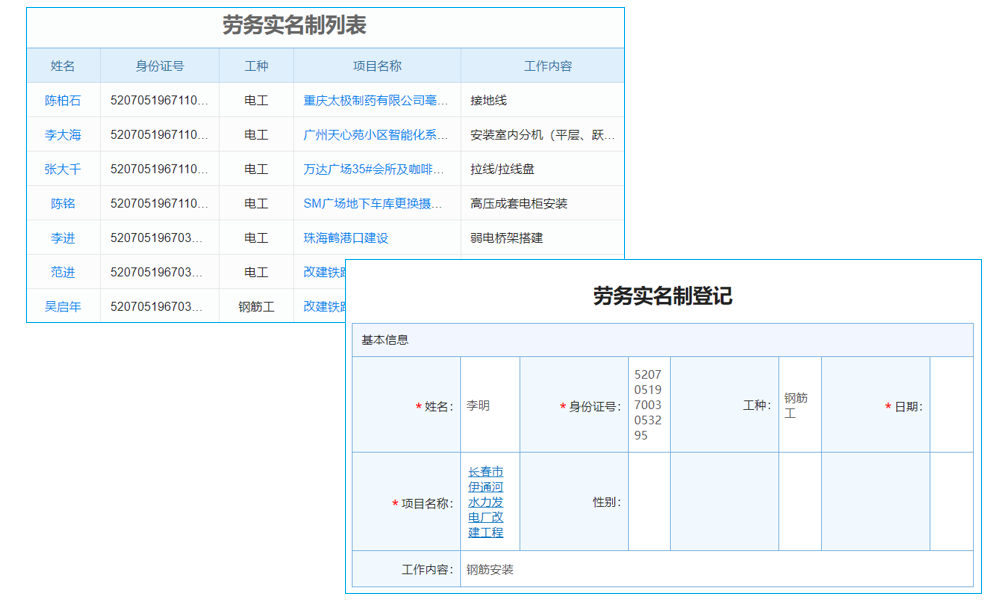This screenshot has height=600, width=1000.
Task: Click the 日期 date input field
Action: click(x=950, y=404)
